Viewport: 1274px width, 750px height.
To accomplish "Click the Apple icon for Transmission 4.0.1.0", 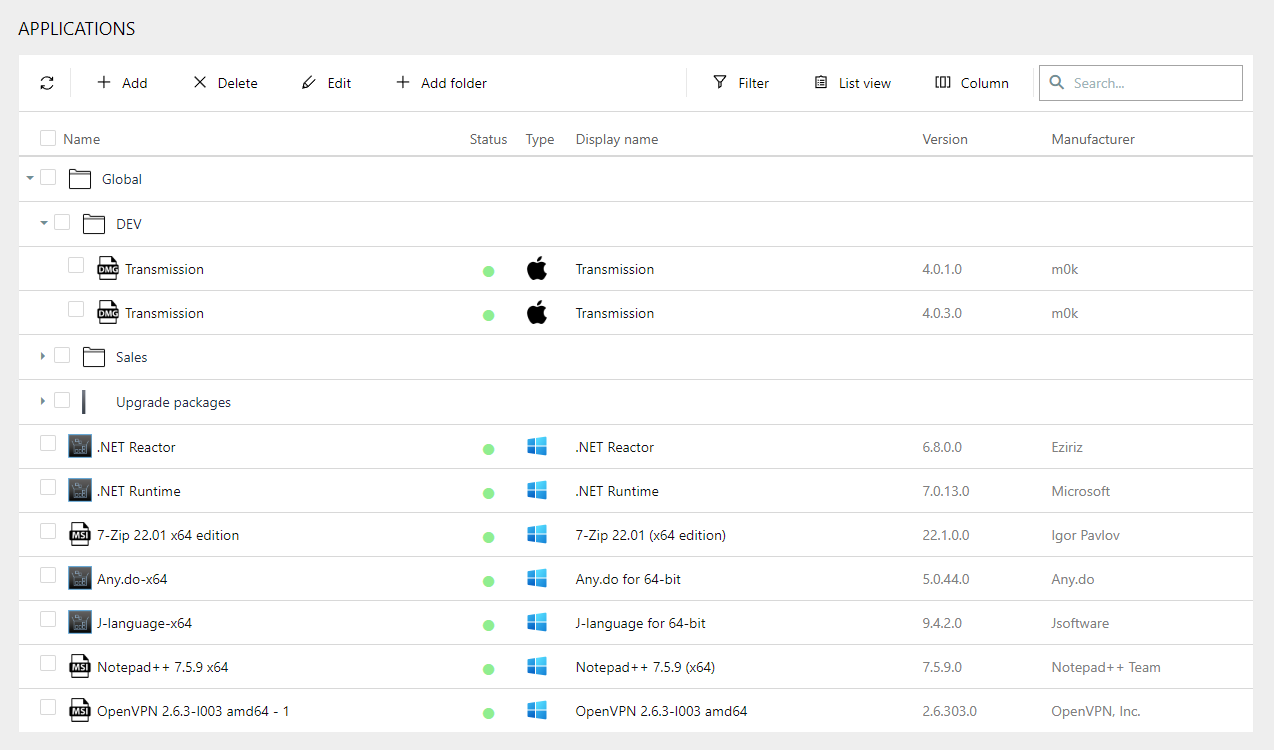I will coord(537,269).
